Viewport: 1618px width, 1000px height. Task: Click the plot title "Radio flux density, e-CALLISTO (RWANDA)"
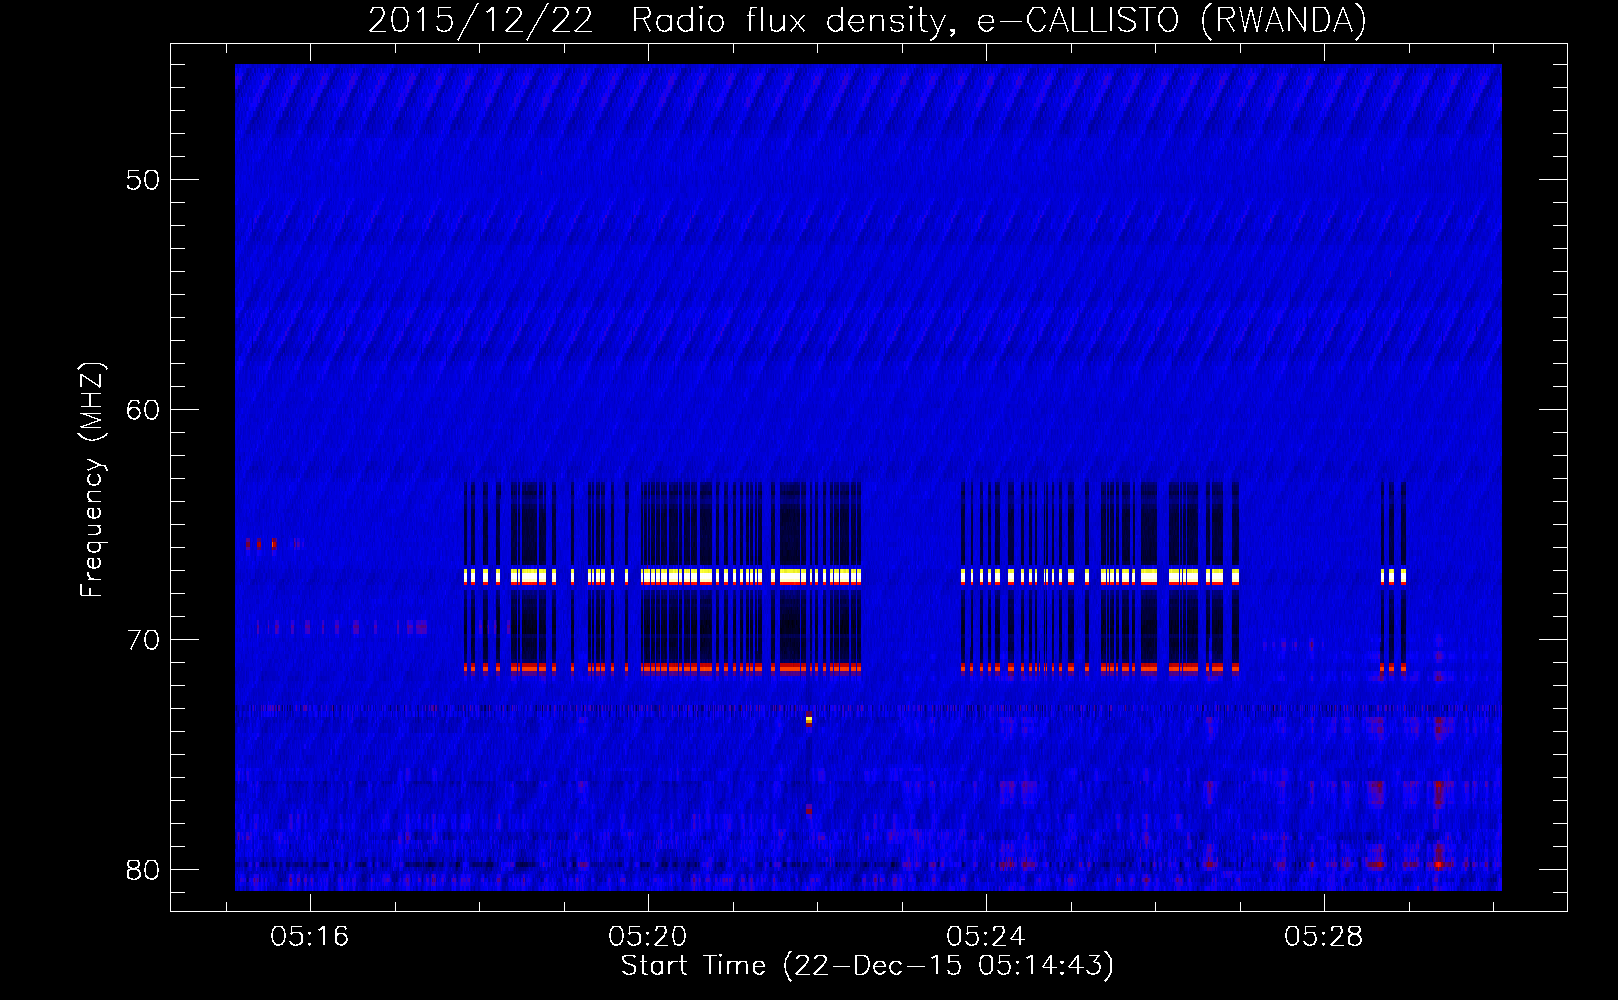(x=999, y=20)
